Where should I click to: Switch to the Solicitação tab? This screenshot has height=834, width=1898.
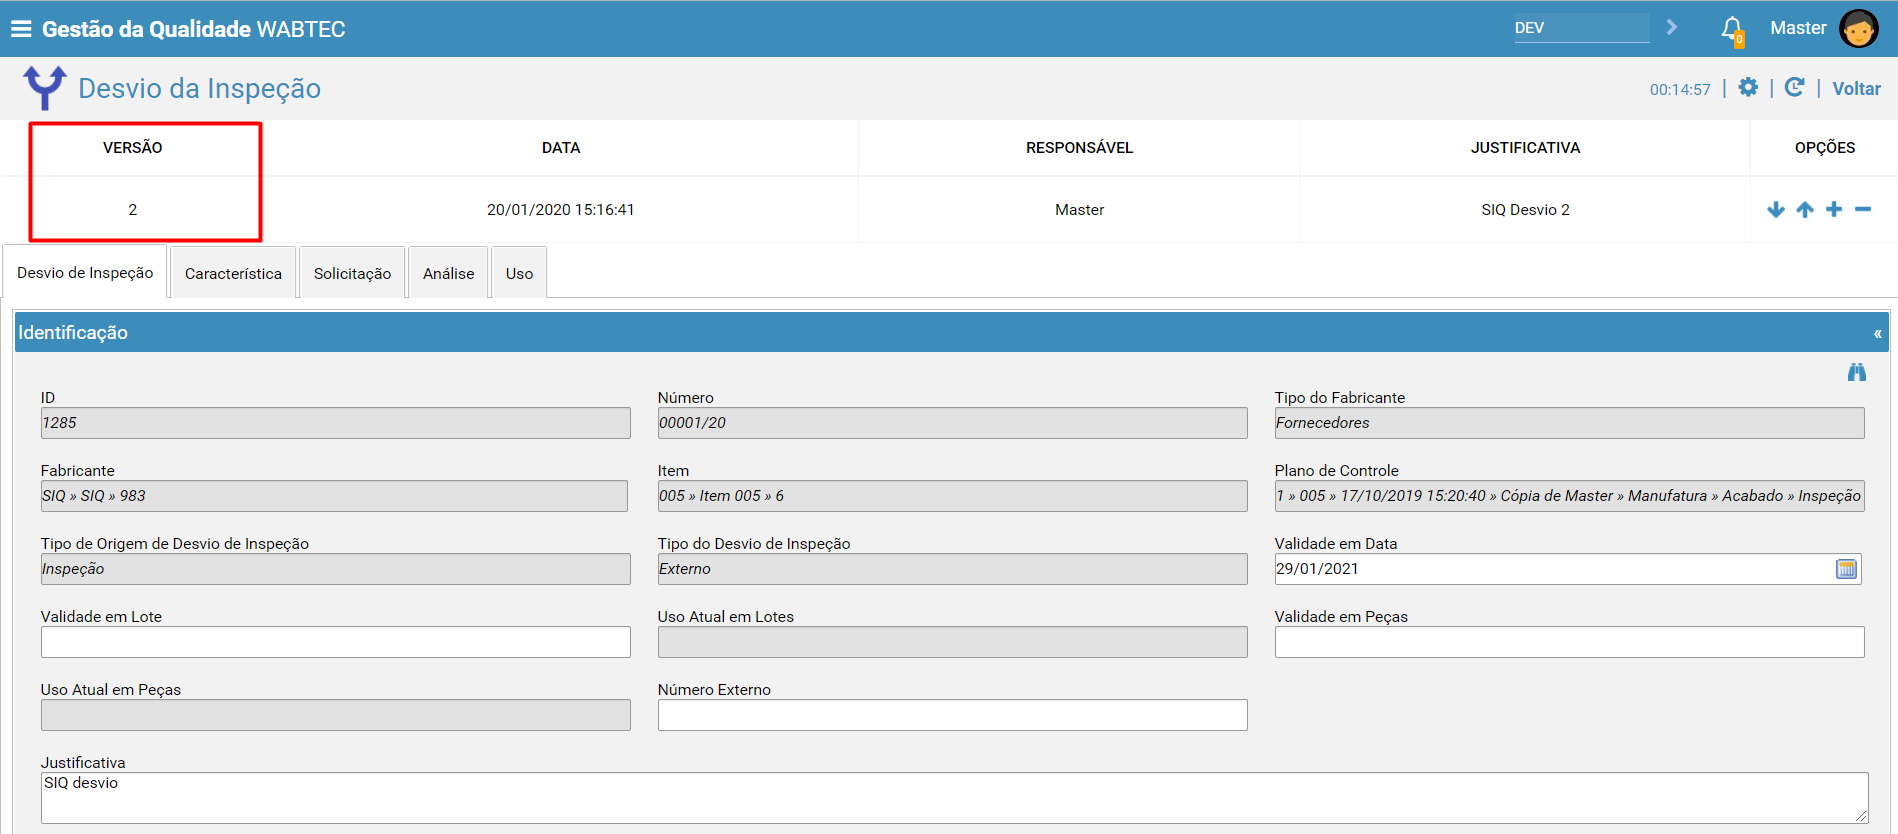tap(352, 273)
